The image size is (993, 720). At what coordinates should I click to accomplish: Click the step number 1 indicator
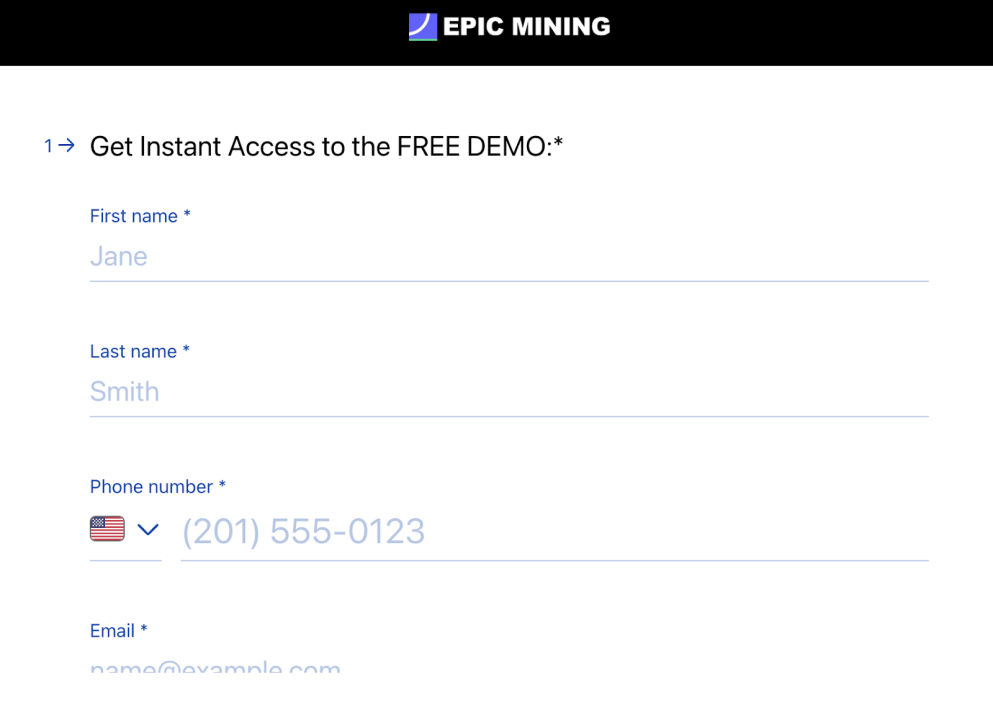(48, 147)
